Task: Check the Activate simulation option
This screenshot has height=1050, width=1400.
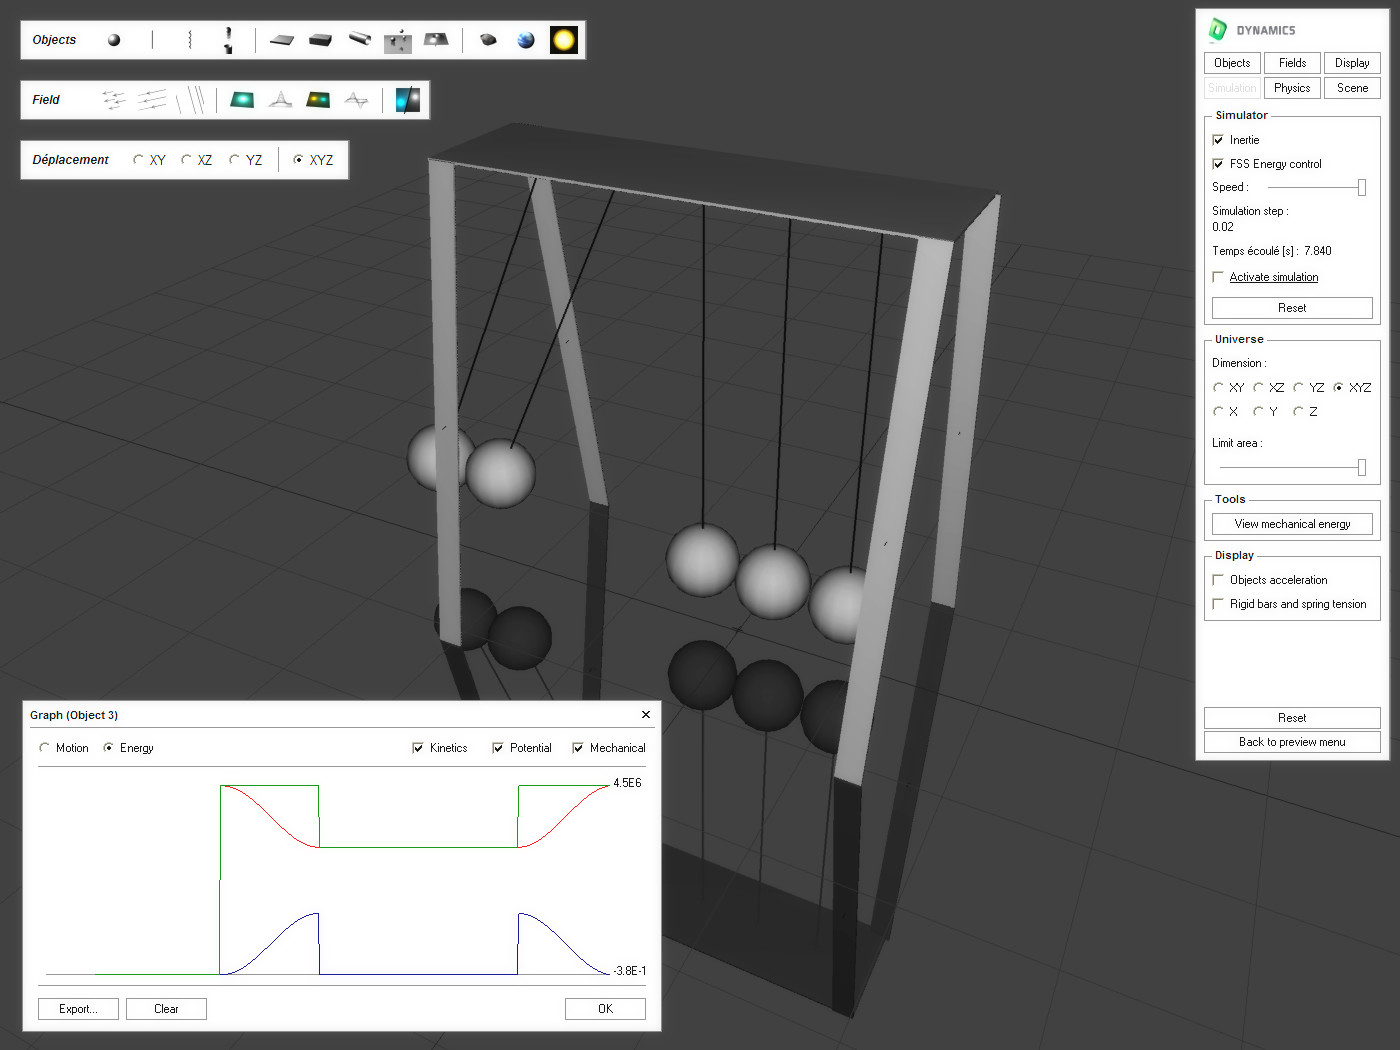Action: pyautogui.click(x=1217, y=277)
